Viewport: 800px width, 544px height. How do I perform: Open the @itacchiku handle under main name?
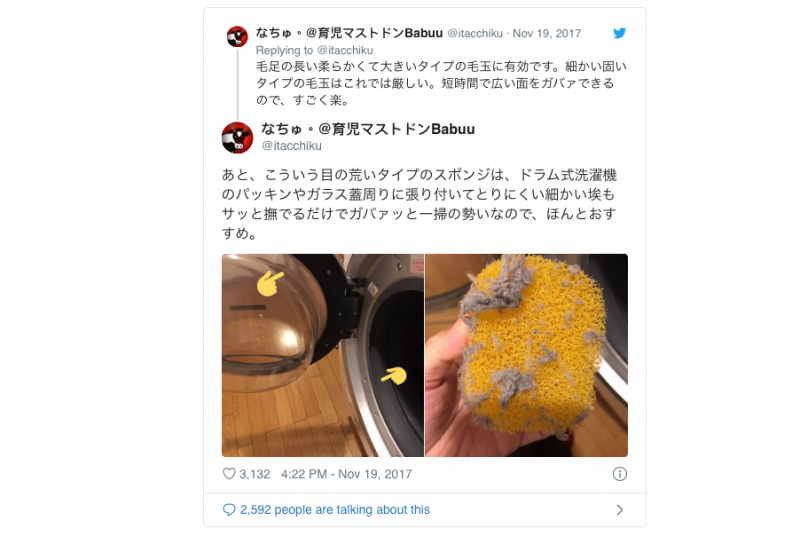point(291,146)
